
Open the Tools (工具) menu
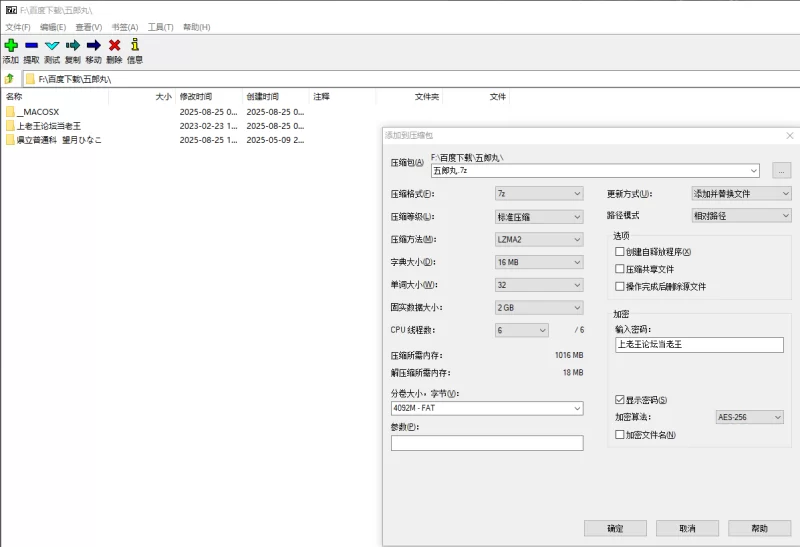(160, 27)
